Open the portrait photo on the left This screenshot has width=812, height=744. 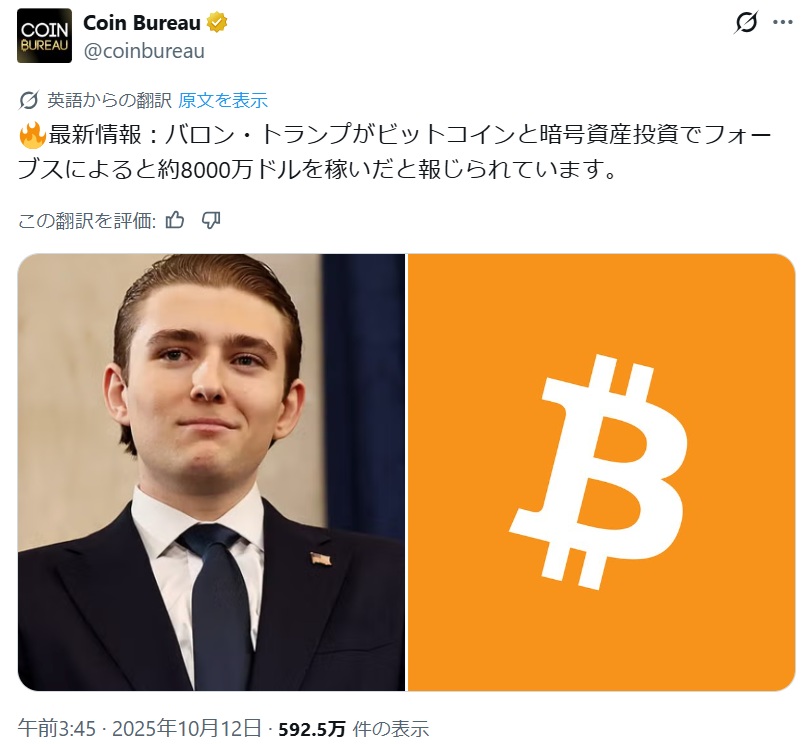211,472
